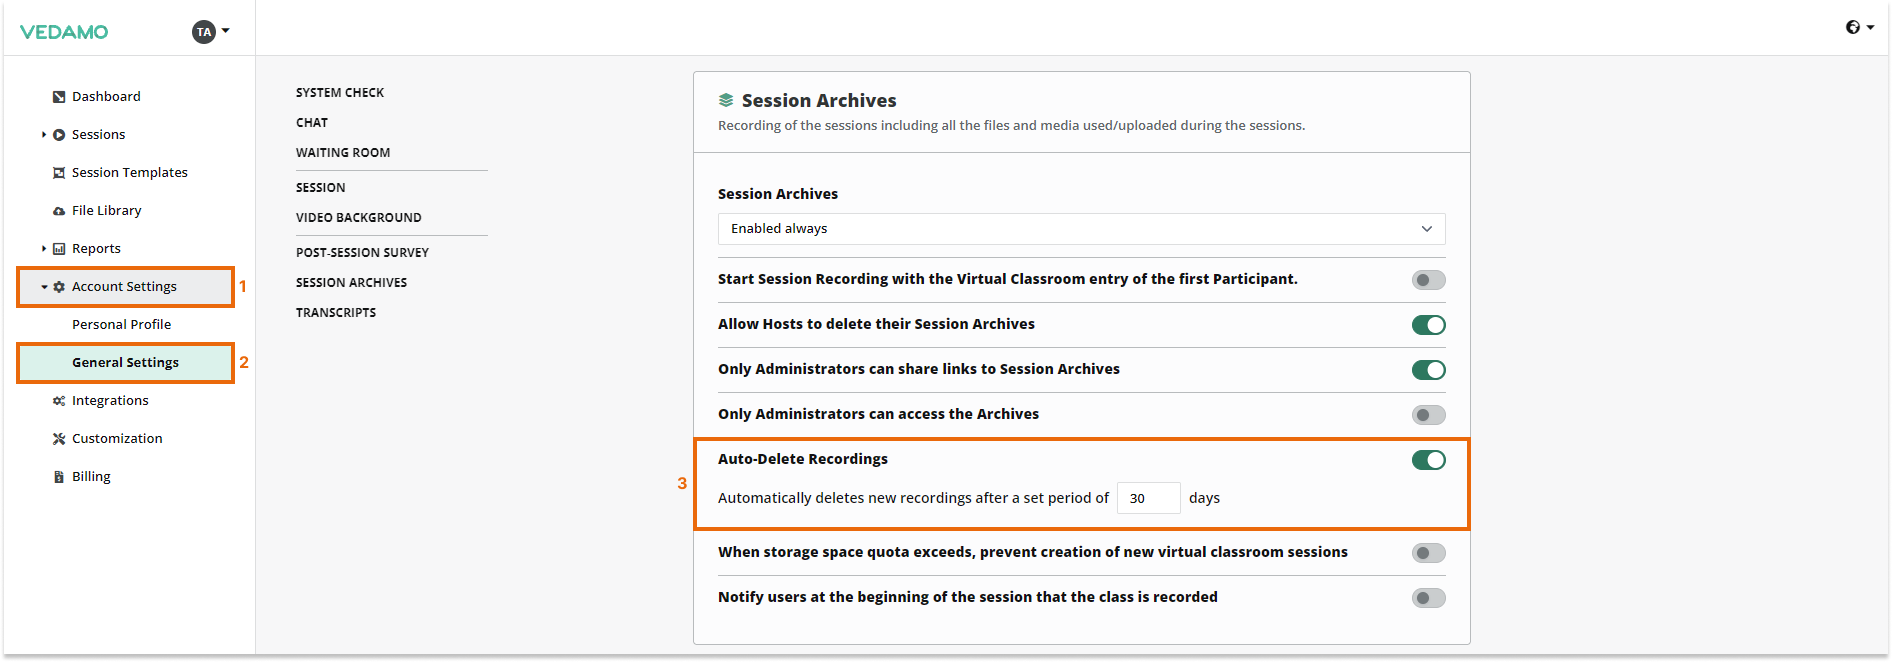Open SESSION ARCHIVES settings section

click(351, 283)
